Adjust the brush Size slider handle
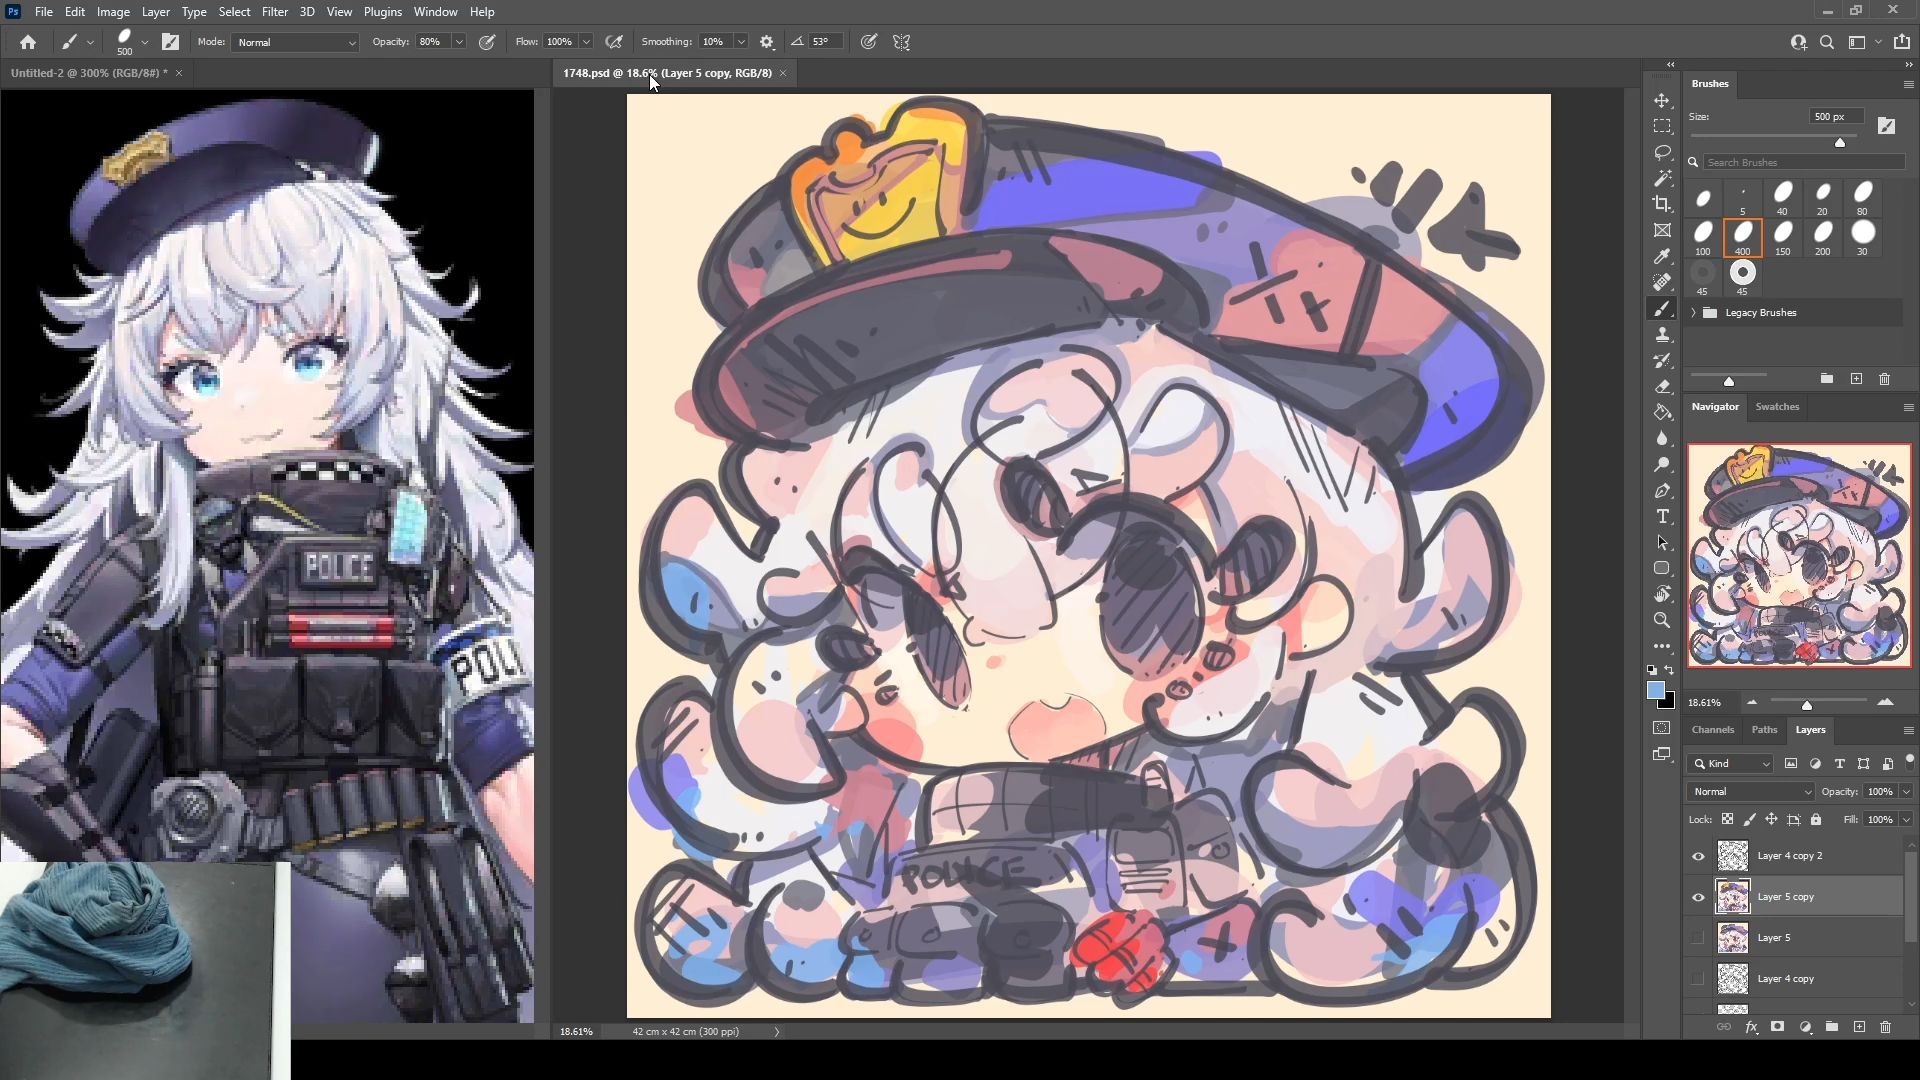The width and height of the screenshot is (1920, 1080). coord(1840,143)
